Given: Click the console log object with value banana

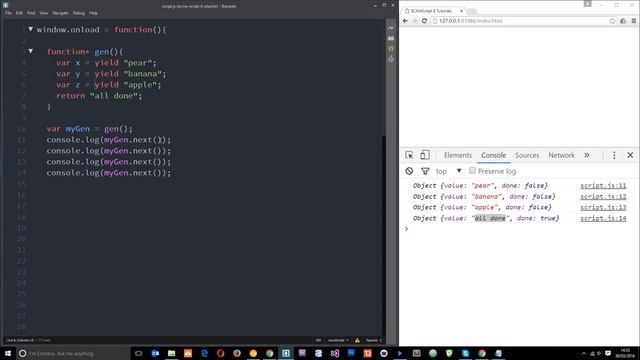Looking at the screenshot, I should pos(484,196).
